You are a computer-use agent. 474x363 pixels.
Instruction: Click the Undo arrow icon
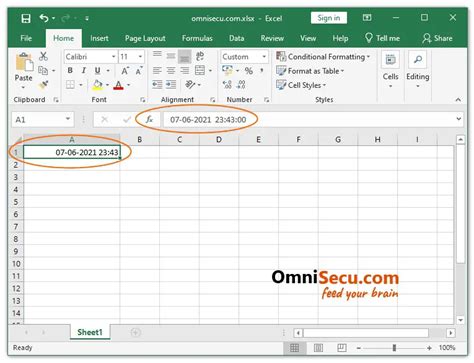(44, 18)
